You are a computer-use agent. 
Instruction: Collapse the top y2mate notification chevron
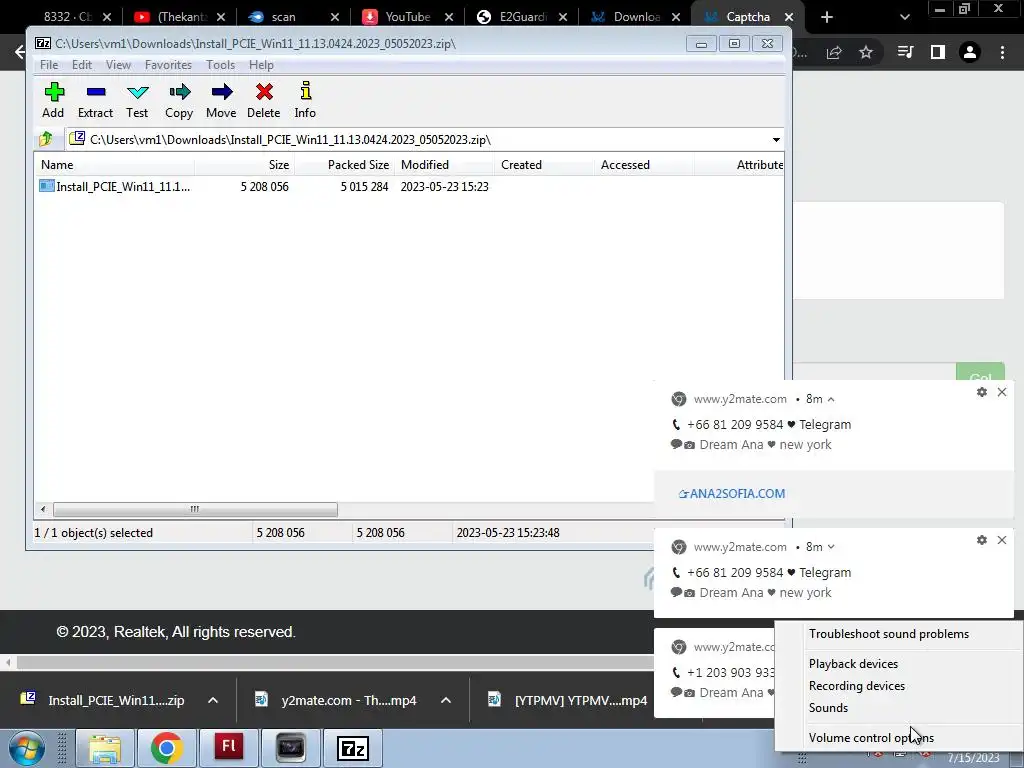click(831, 399)
